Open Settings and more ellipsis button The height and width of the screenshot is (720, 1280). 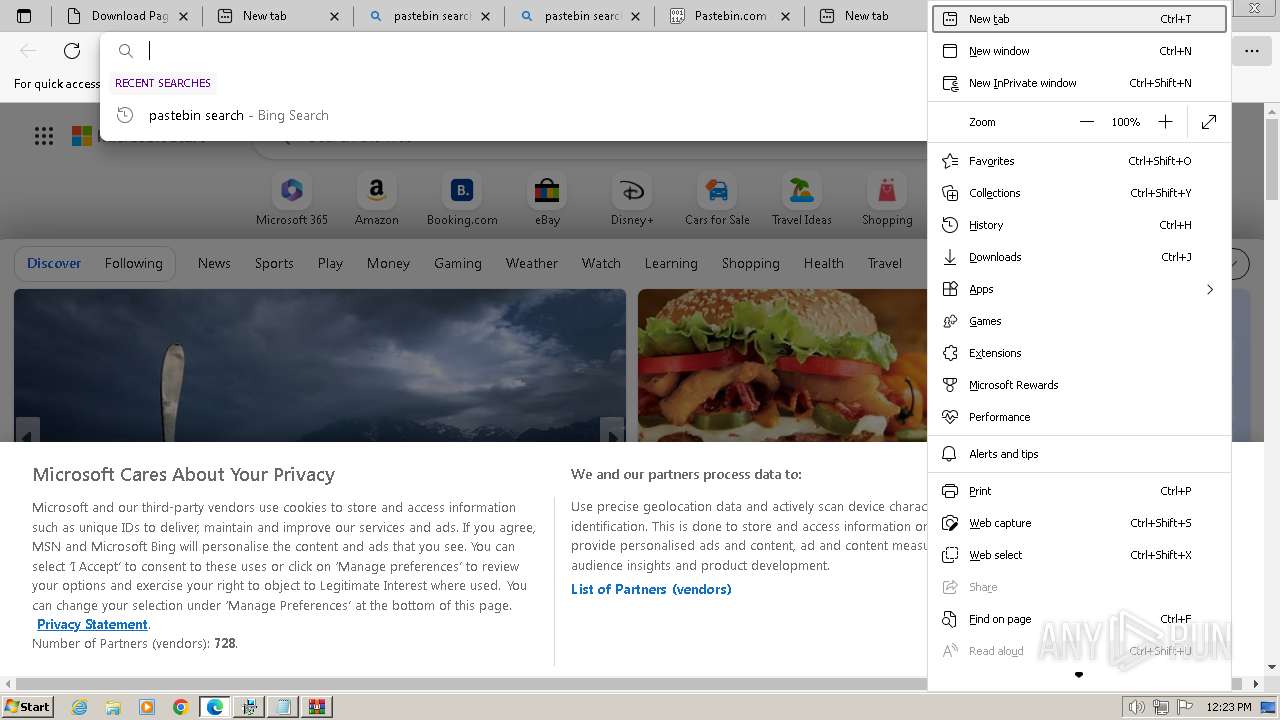pos(1252,51)
